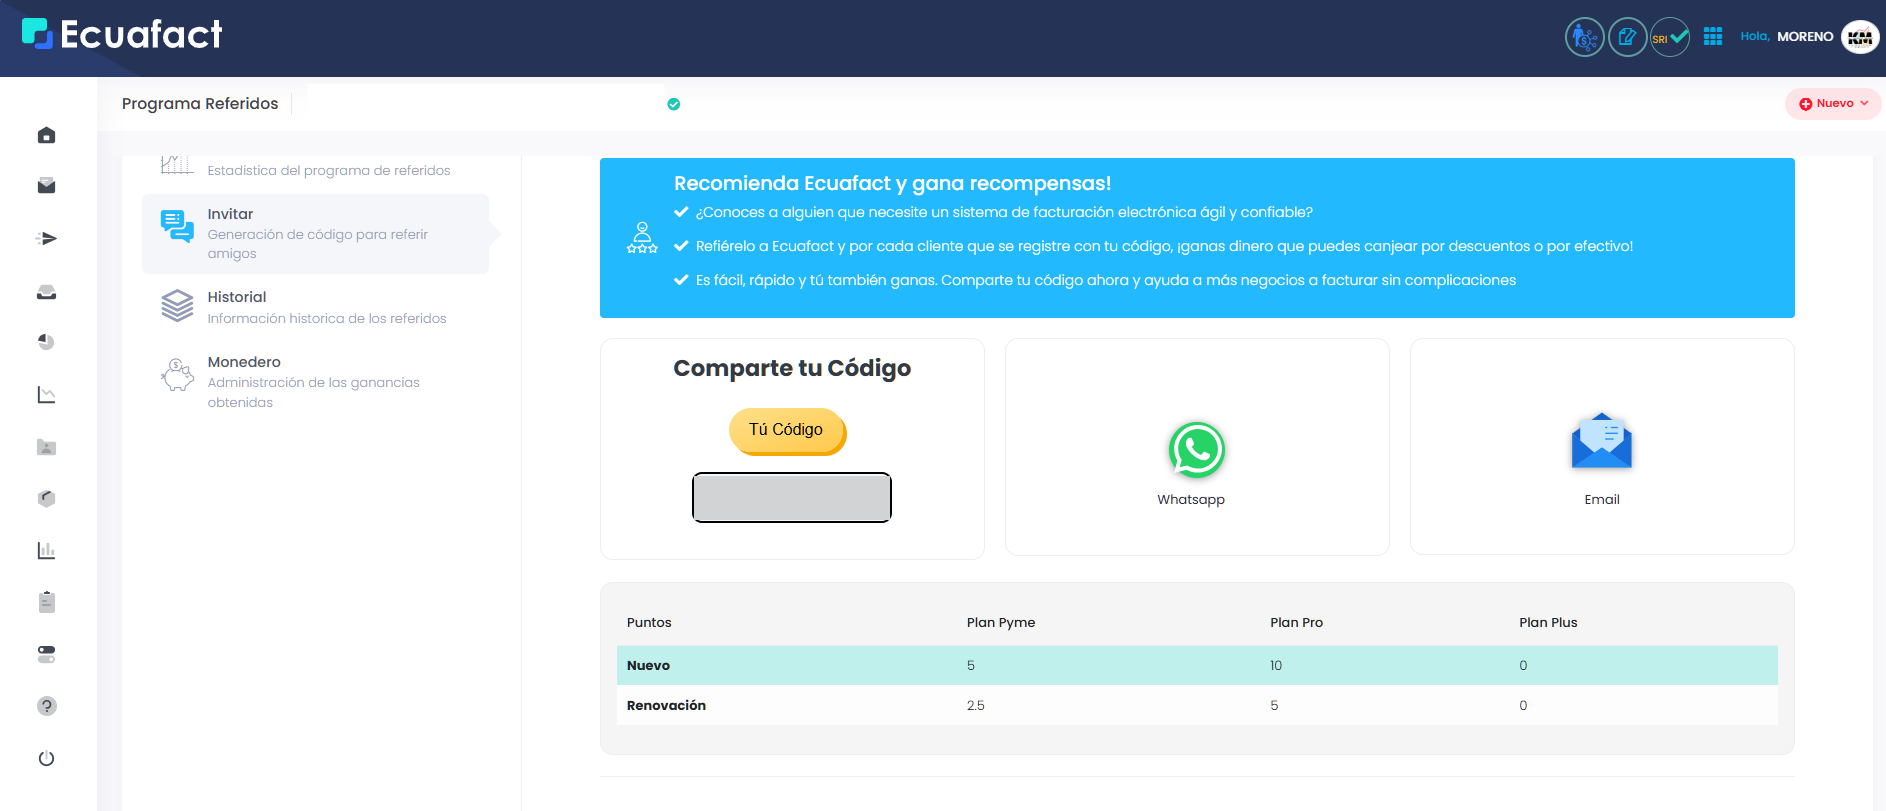Click Plan Pro value 10 in Nuevo row
Image resolution: width=1886 pixels, height=811 pixels.
1276,666
